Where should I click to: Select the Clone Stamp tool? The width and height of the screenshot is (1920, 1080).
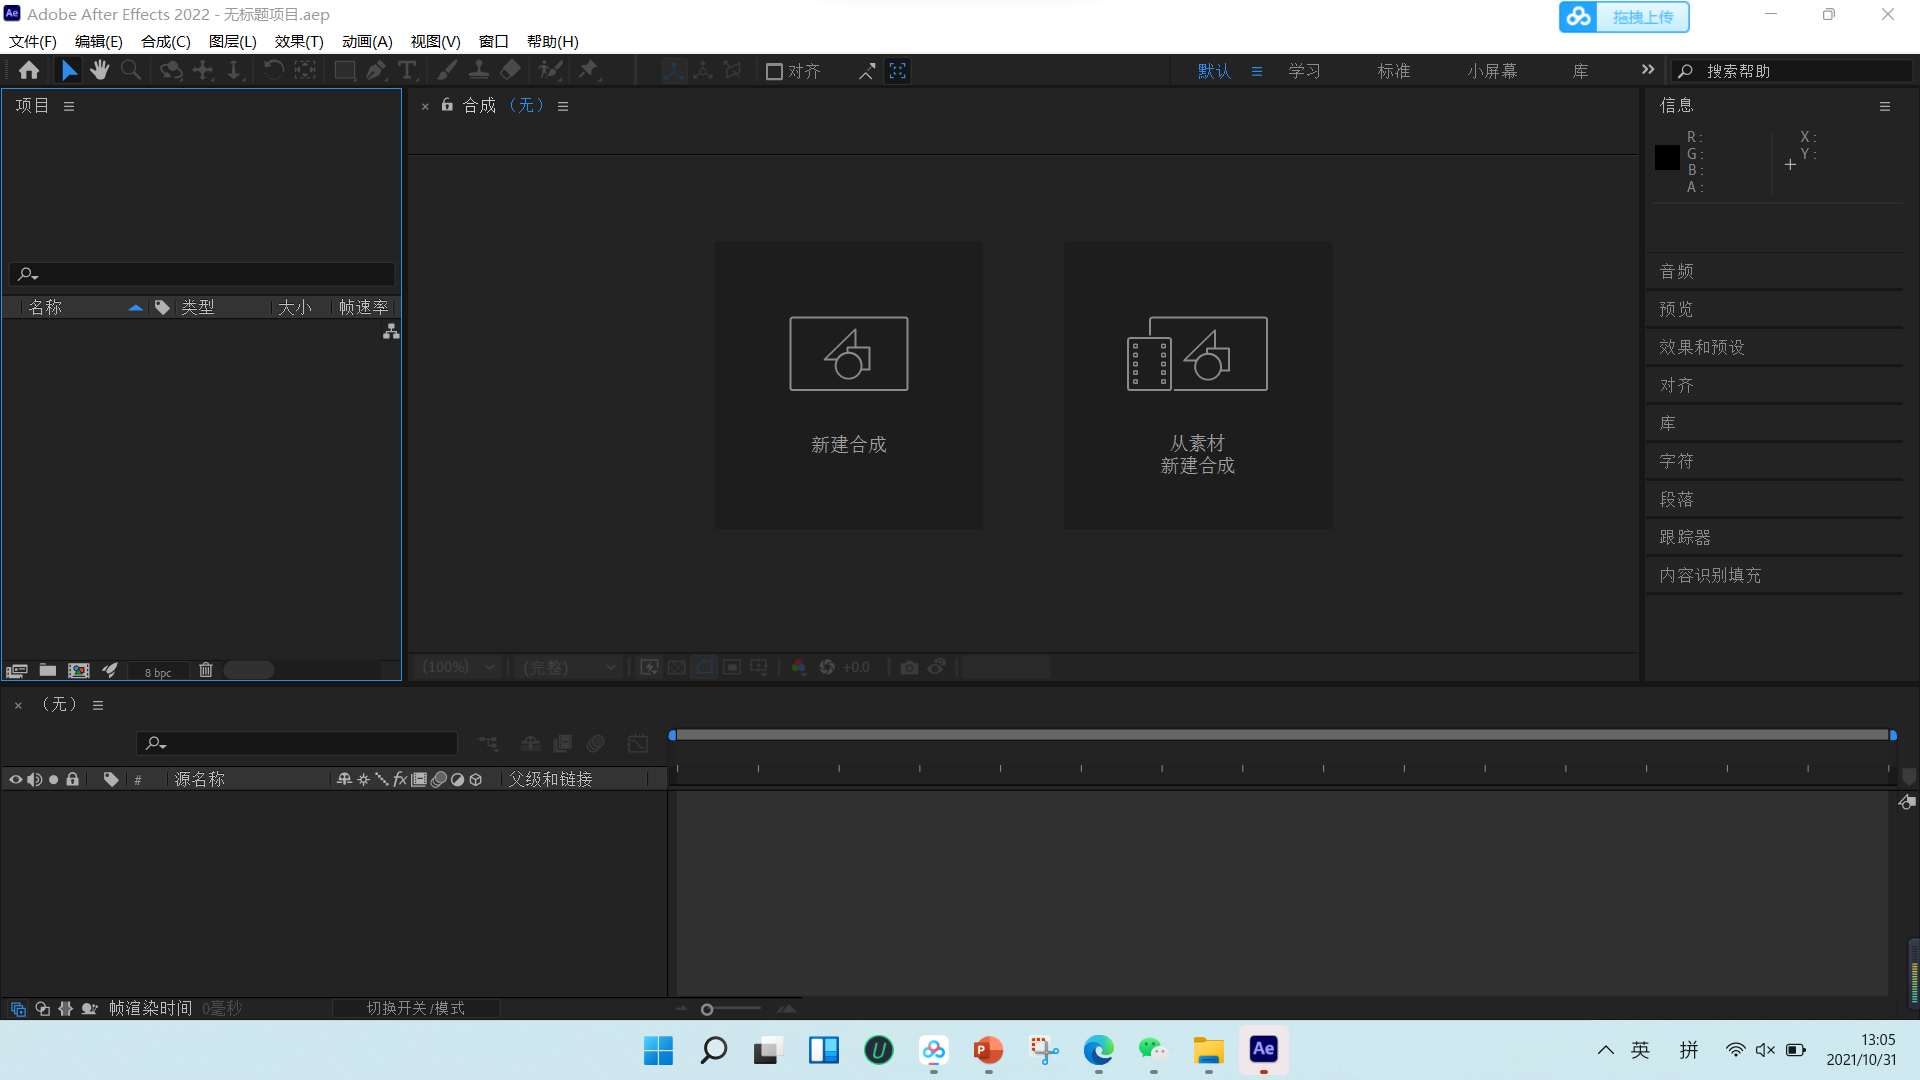(x=480, y=70)
